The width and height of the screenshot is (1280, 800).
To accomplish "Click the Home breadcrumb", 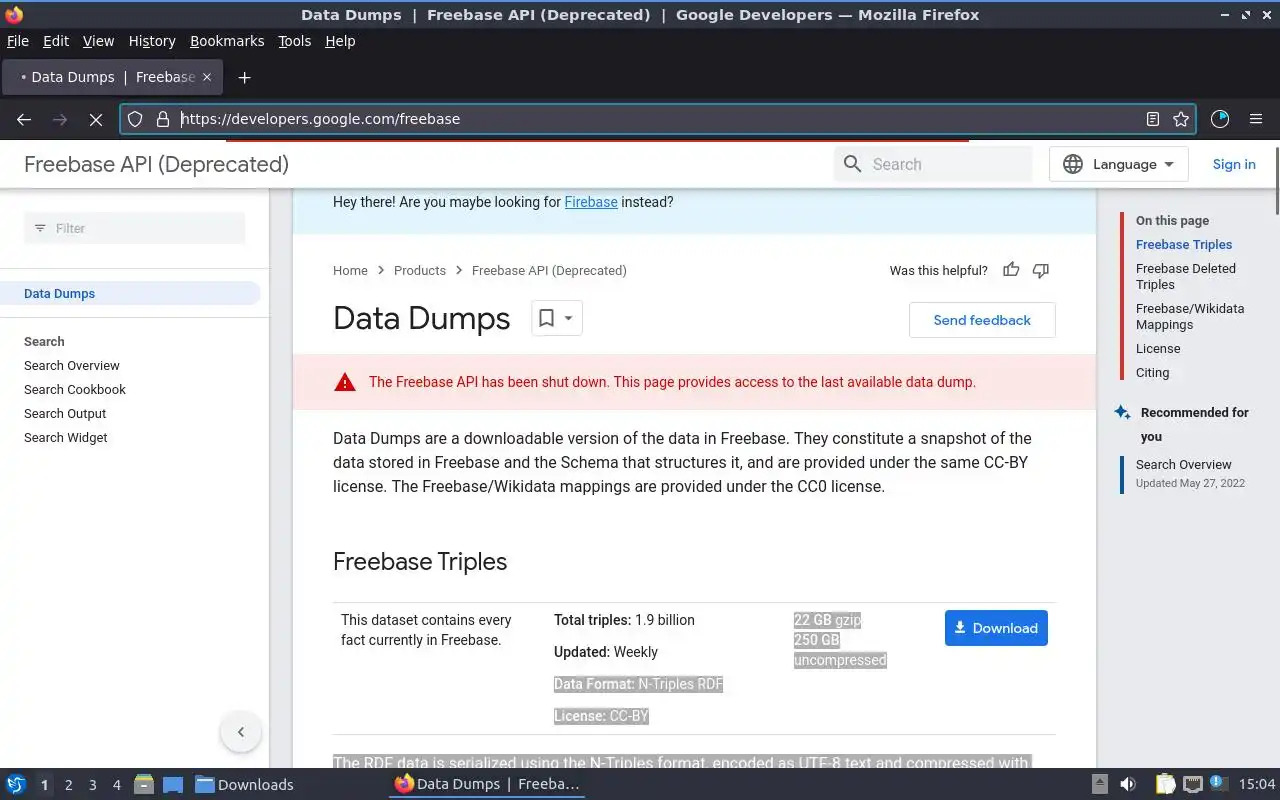I will (350, 270).
